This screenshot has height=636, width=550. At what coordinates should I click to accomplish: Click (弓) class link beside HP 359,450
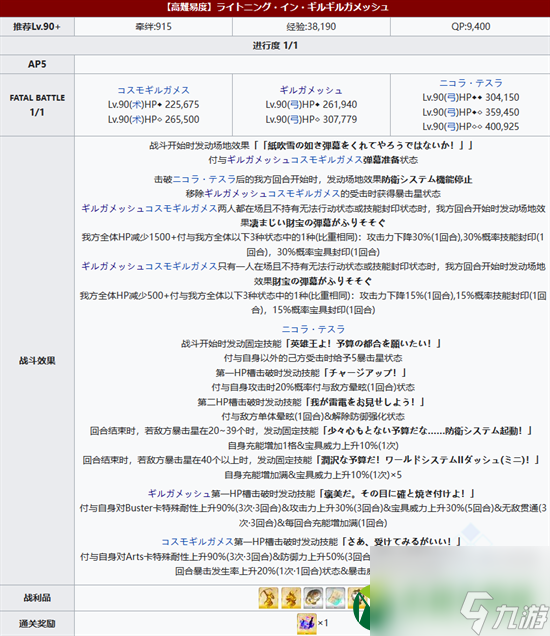(x=451, y=112)
